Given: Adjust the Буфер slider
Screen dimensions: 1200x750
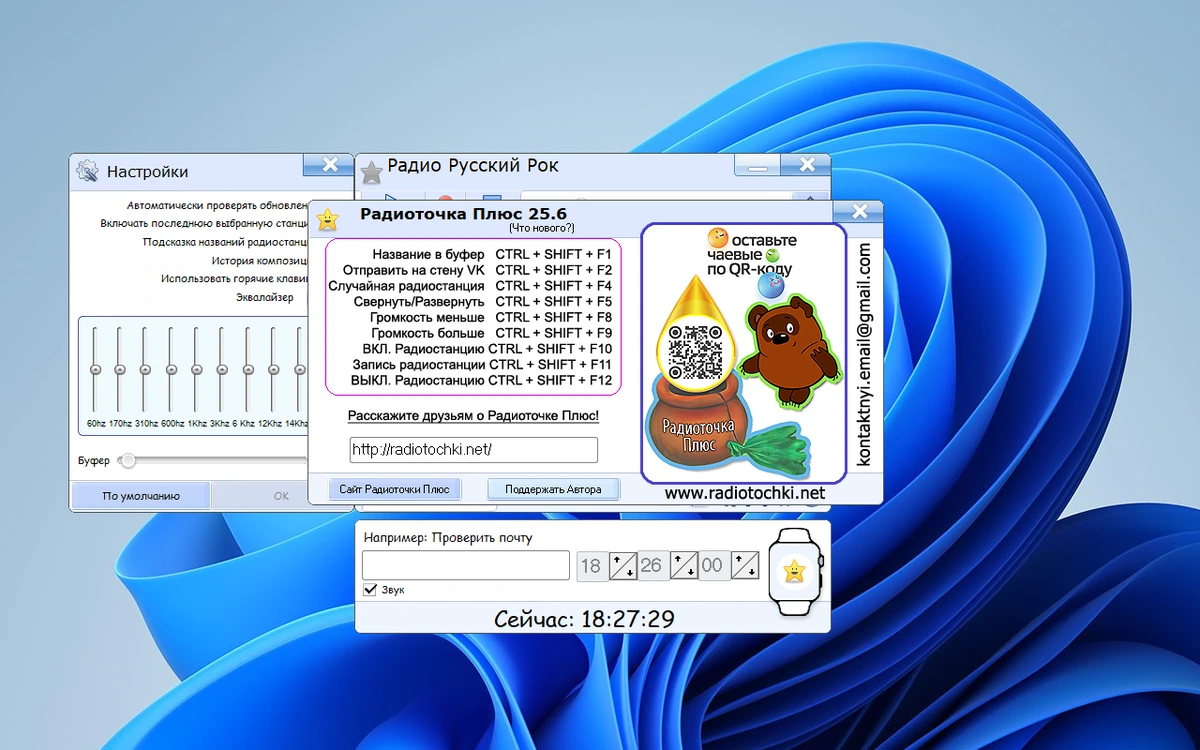Looking at the screenshot, I should tap(127, 461).
